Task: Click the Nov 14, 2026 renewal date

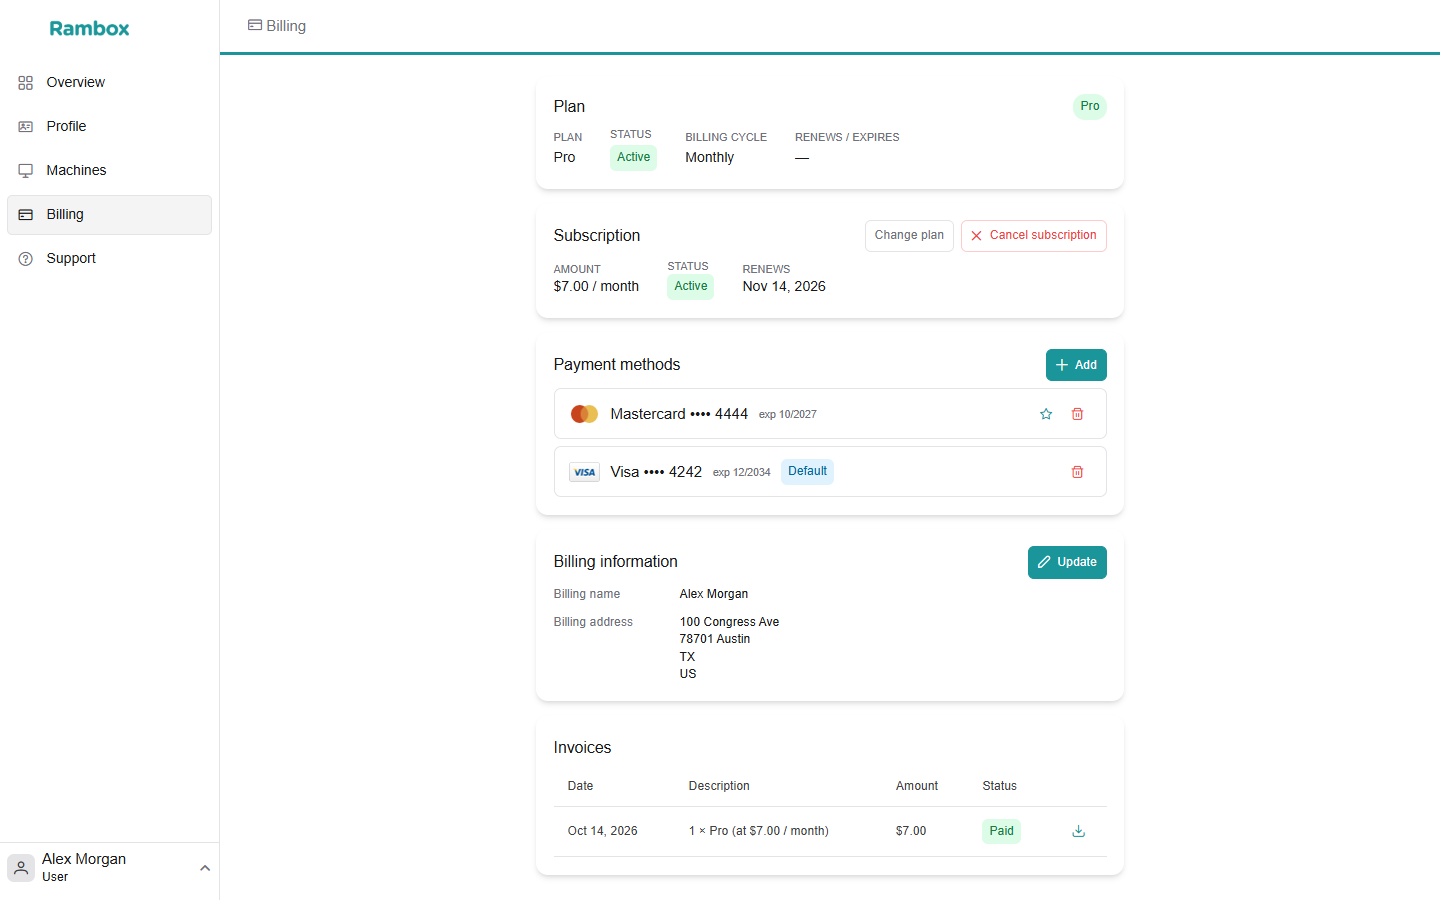Action: tap(784, 286)
